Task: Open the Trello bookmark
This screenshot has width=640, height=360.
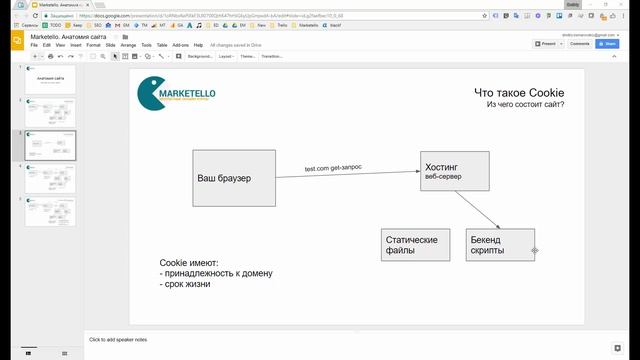Action: pos(280,25)
